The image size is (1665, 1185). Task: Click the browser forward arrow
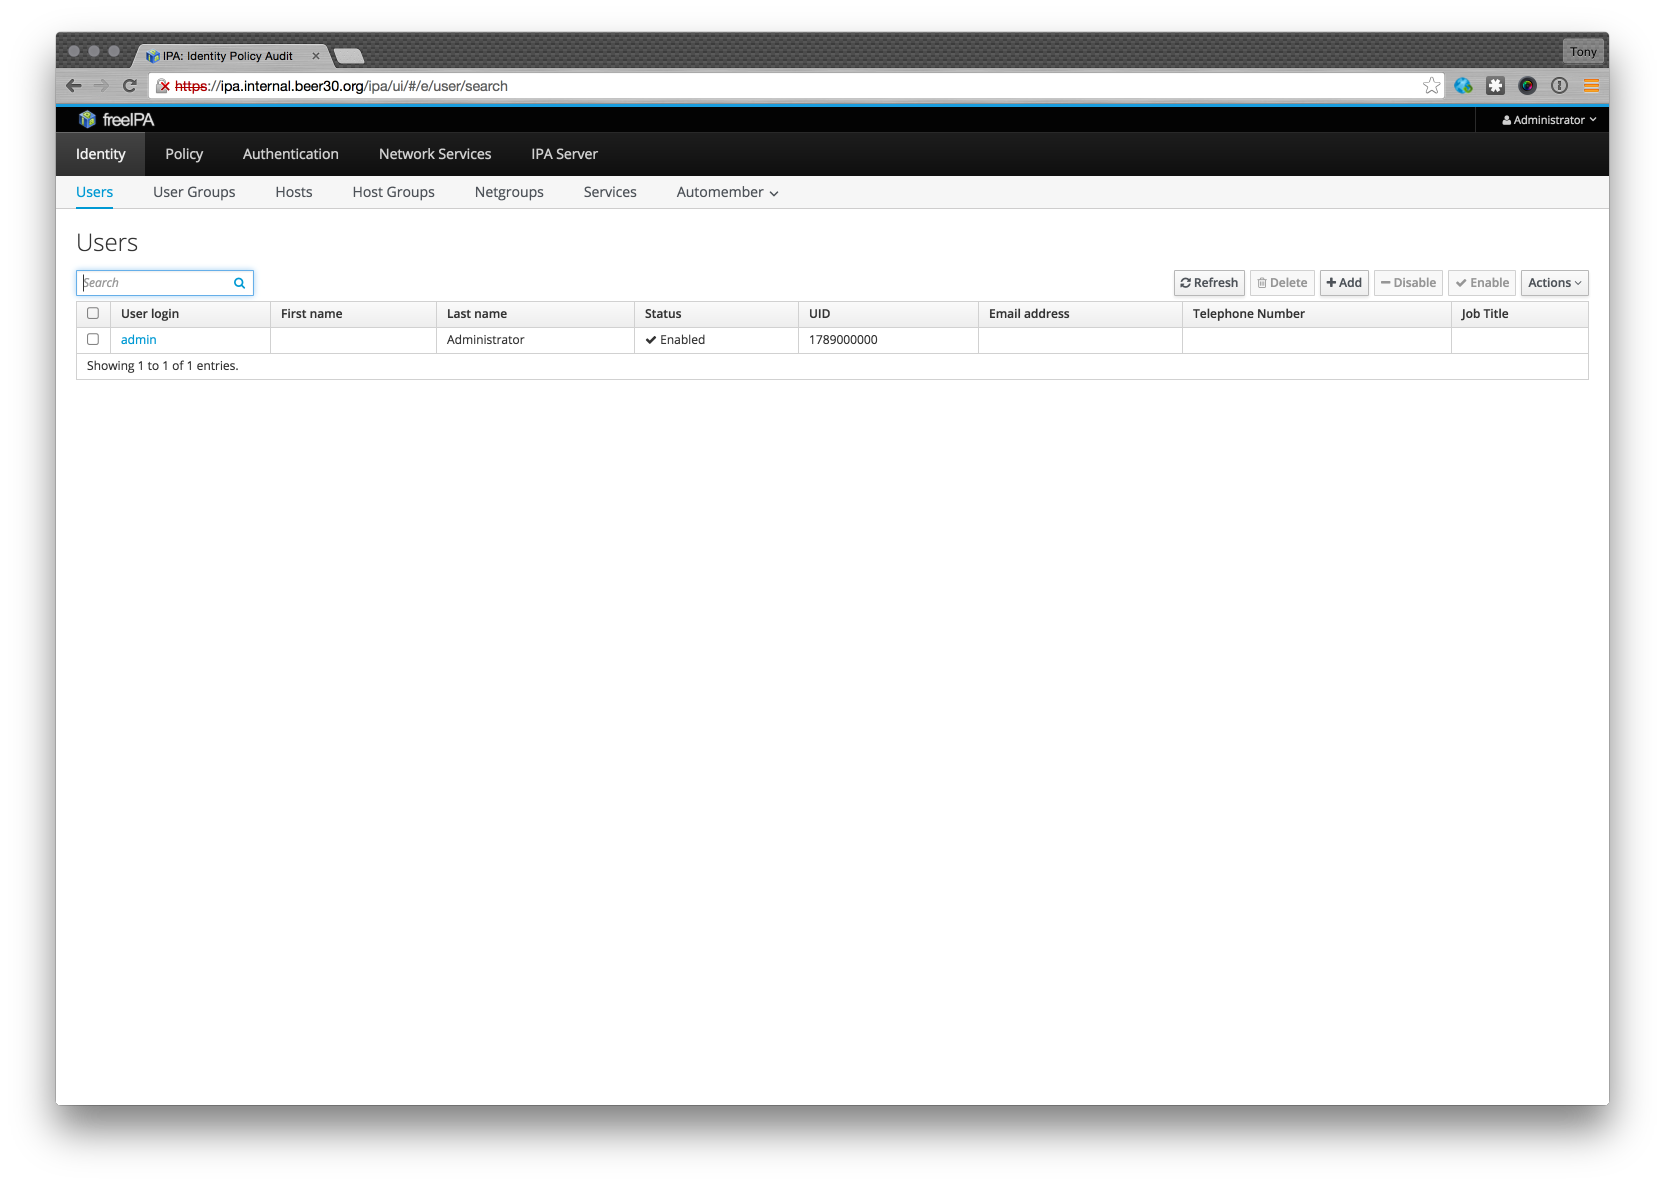coord(101,86)
